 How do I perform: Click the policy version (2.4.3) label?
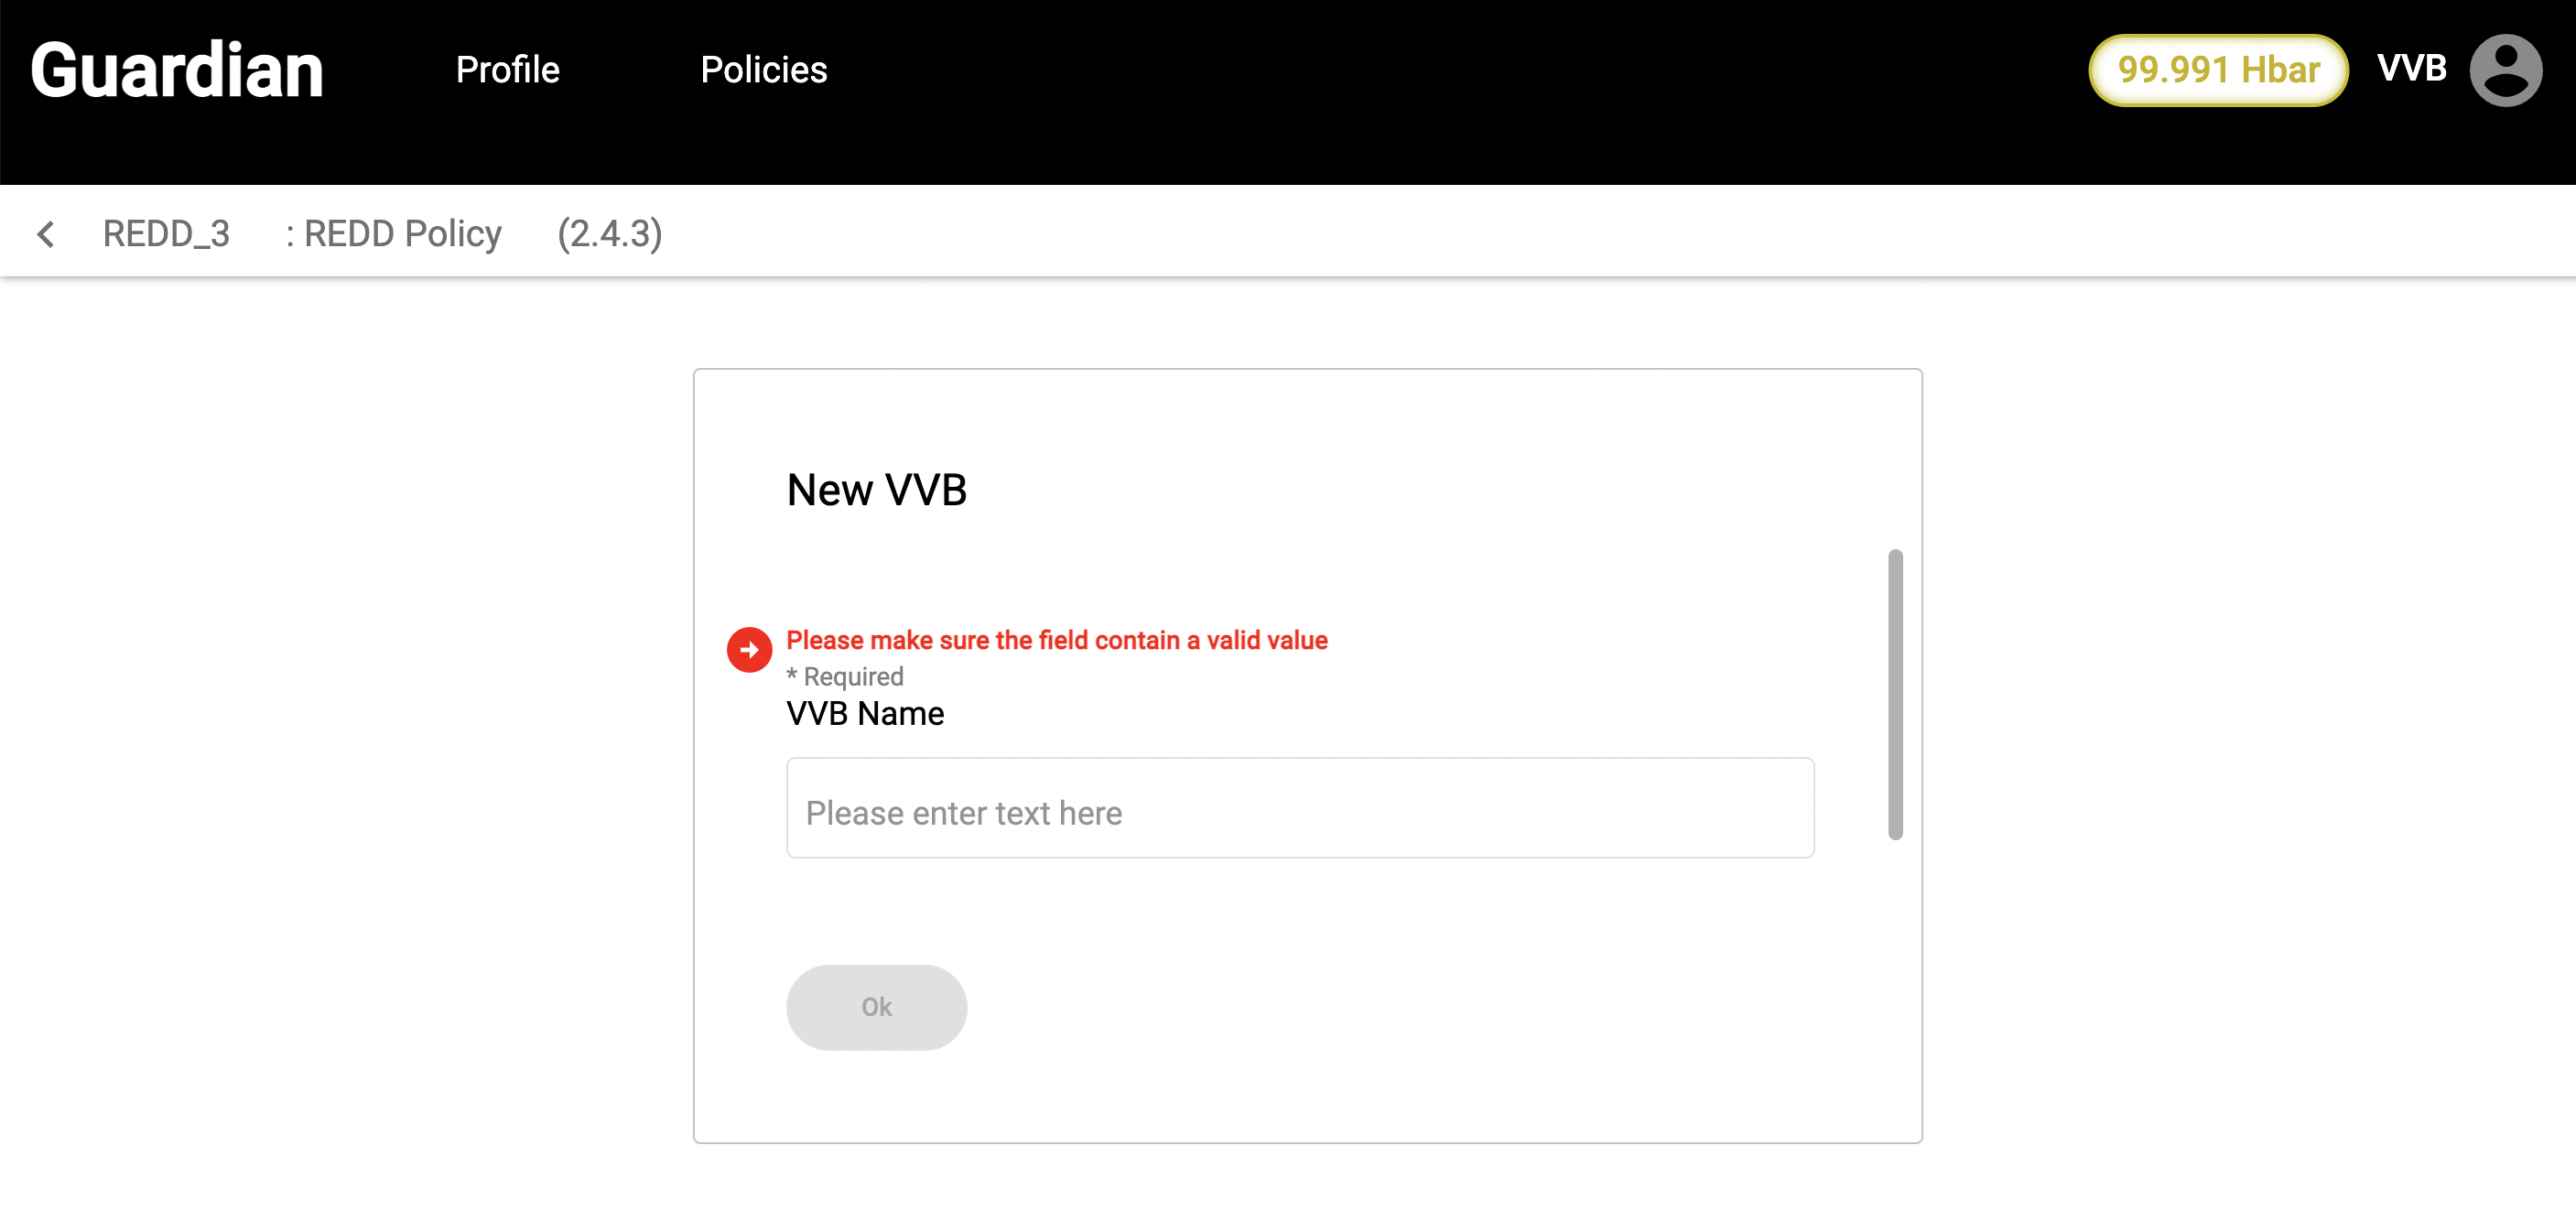tap(609, 234)
